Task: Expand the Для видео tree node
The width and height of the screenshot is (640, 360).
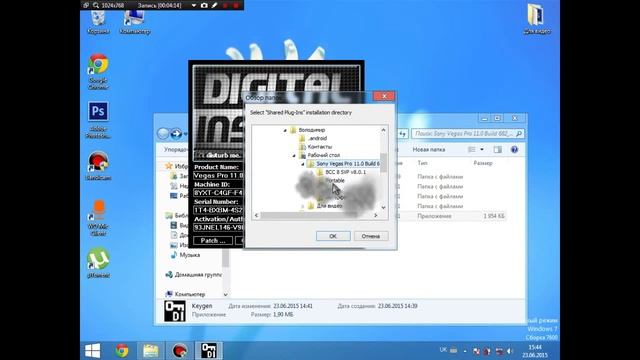Action: (x=302, y=206)
